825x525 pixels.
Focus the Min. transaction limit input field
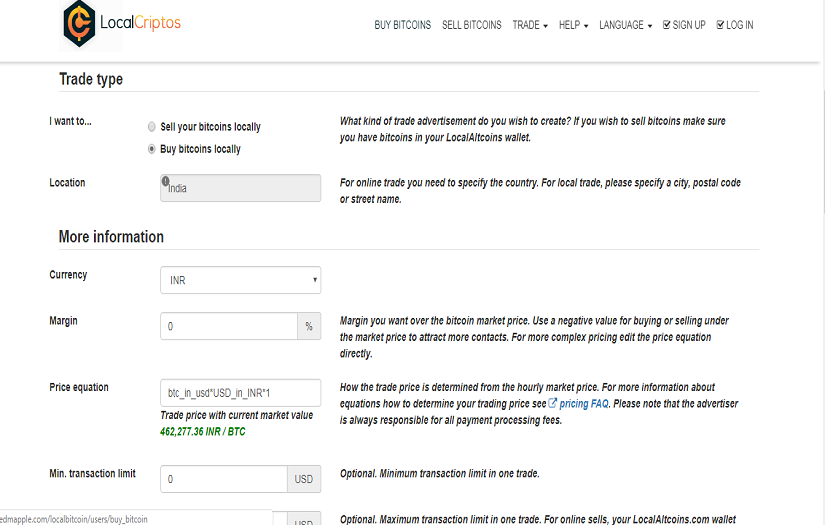(x=224, y=479)
